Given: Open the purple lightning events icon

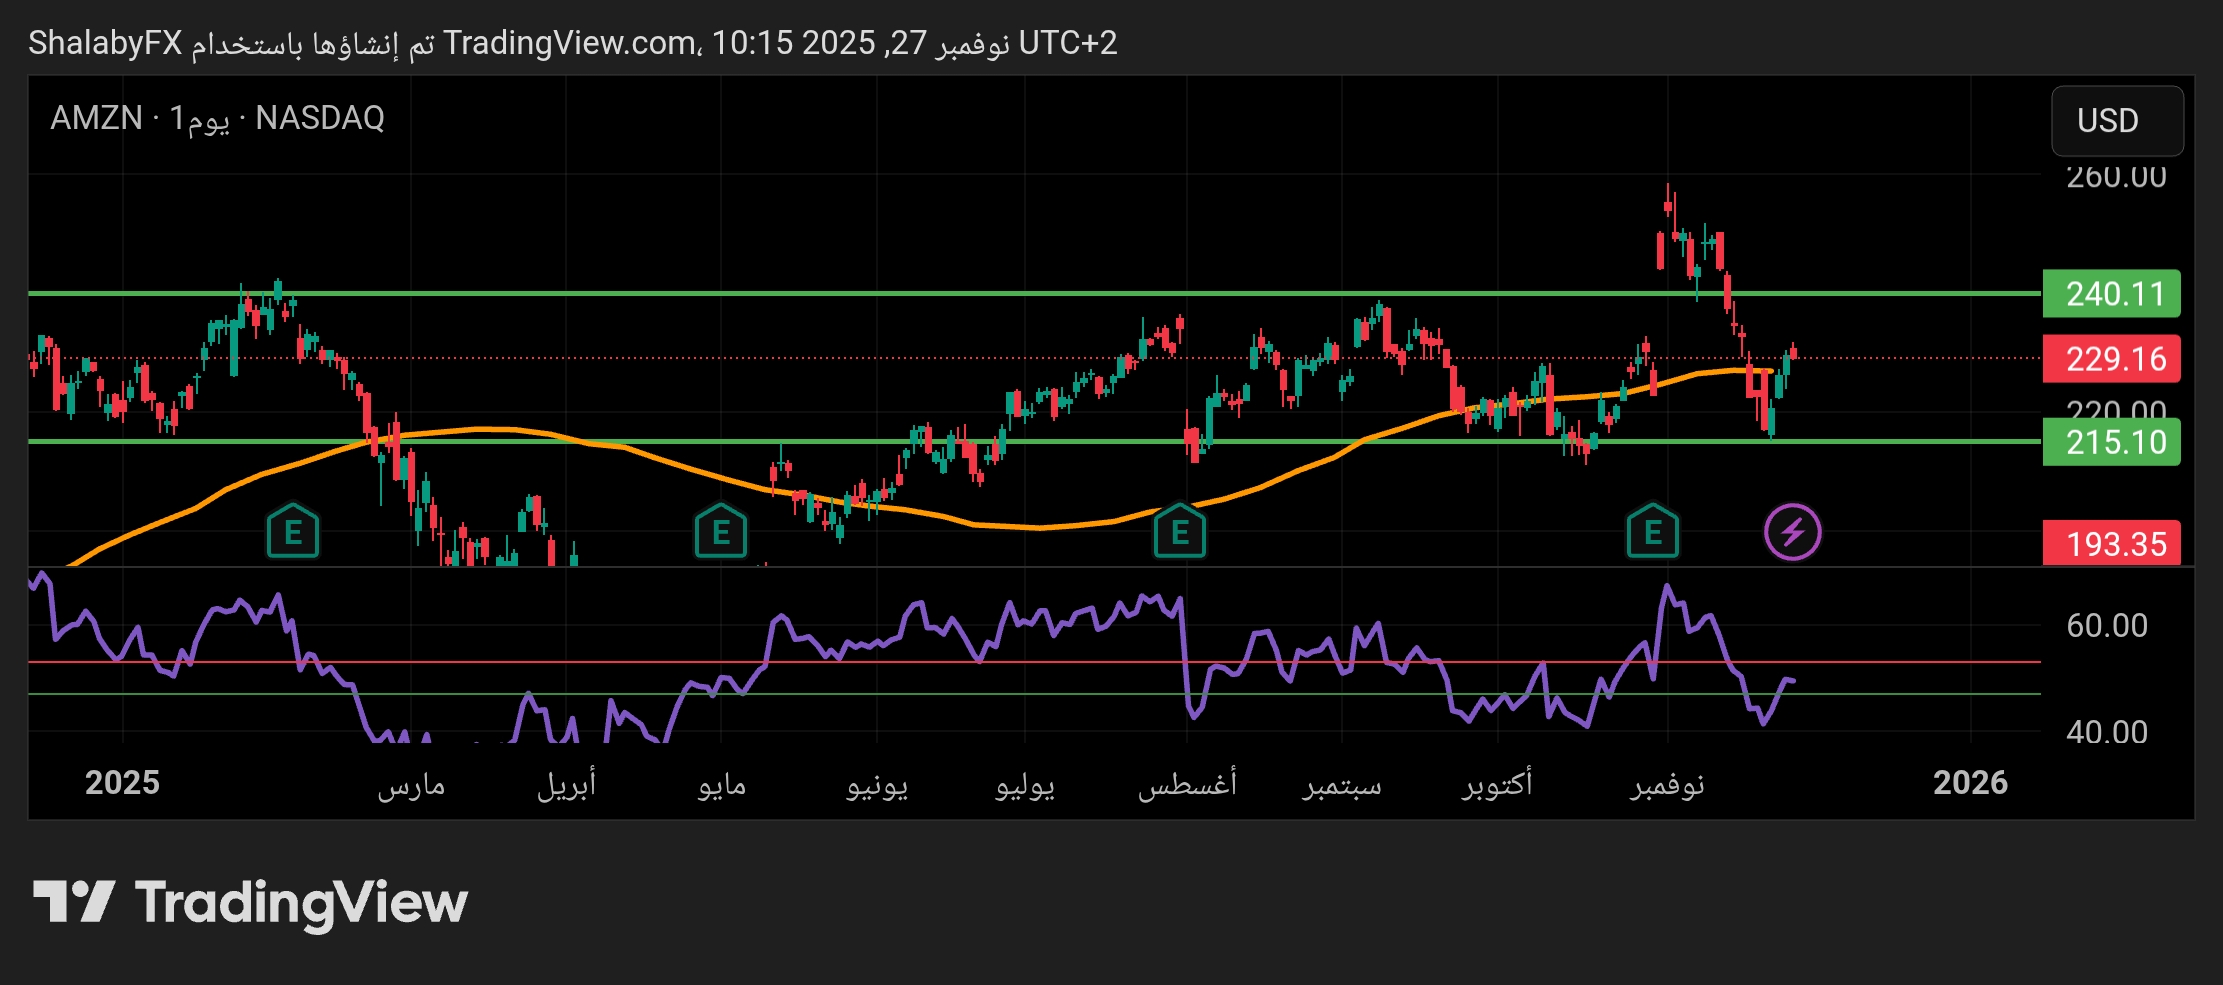Looking at the screenshot, I should pyautogui.click(x=1793, y=531).
